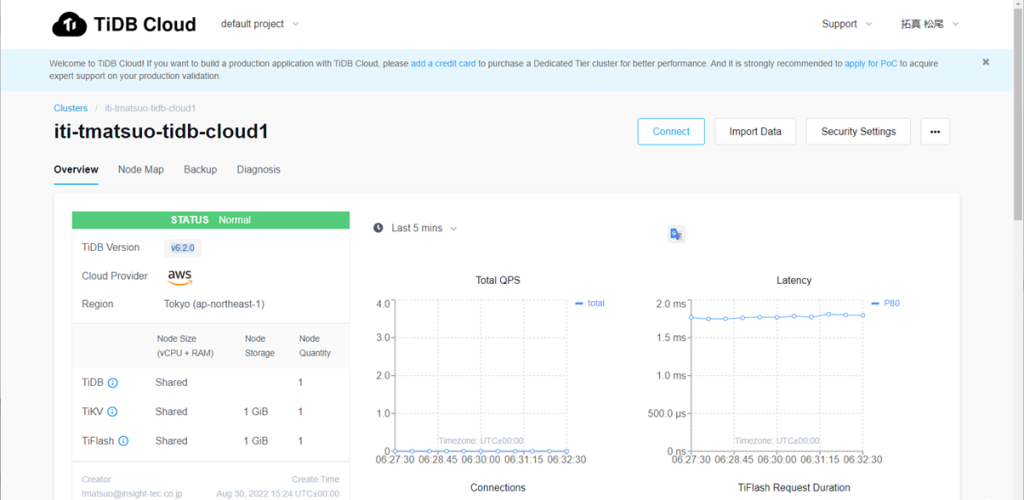The height and width of the screenshot is (500, 1024).
Task: Open the default project dropdown
Action: pos(259,24)
